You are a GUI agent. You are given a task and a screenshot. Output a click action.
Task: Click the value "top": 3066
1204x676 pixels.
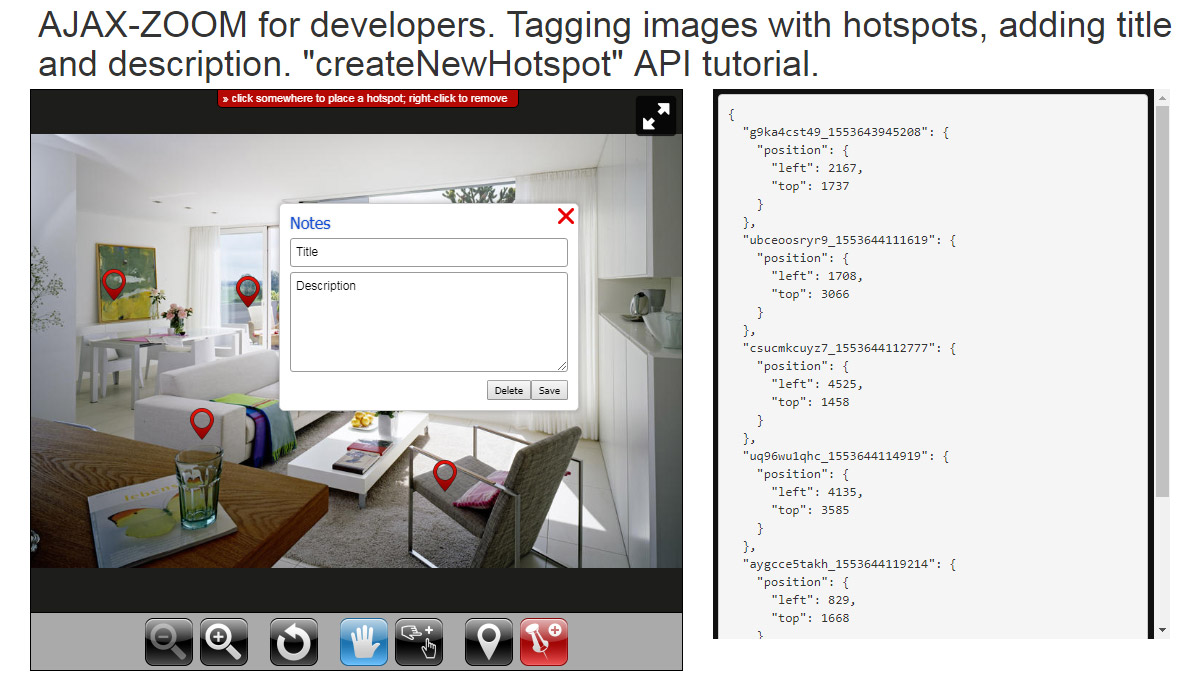pos(810,294)
